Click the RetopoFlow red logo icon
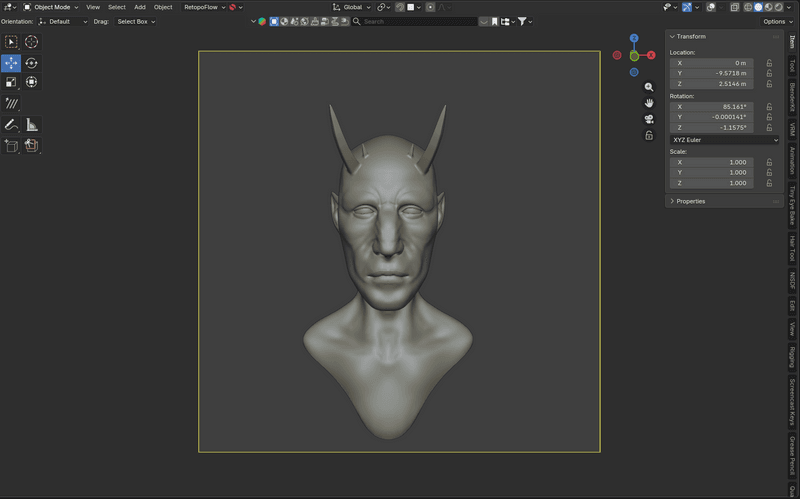 click(233, 7)
